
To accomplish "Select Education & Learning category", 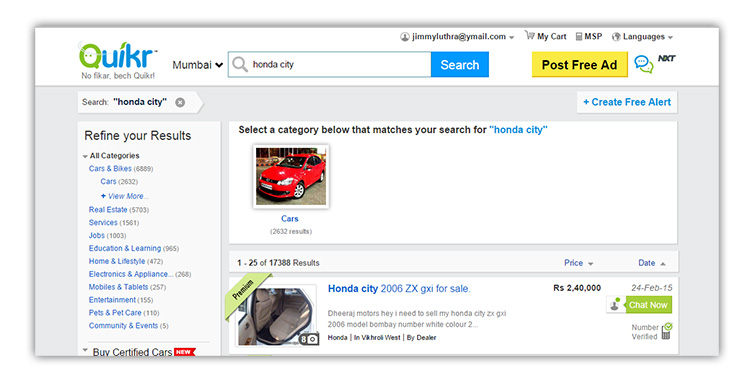I will point(125,249).
